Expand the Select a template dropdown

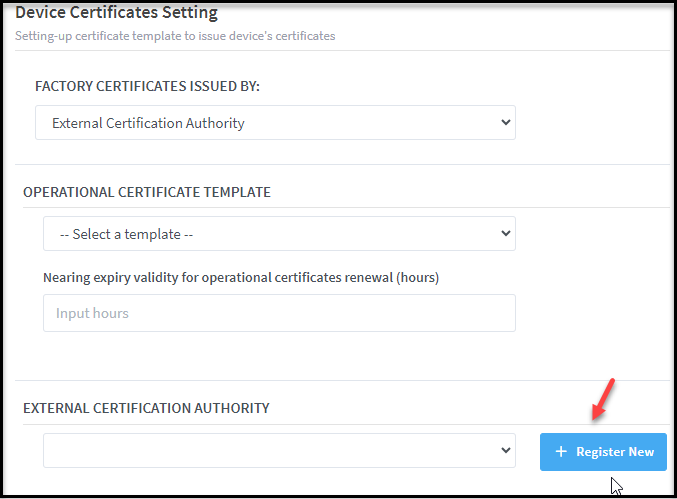278,234
